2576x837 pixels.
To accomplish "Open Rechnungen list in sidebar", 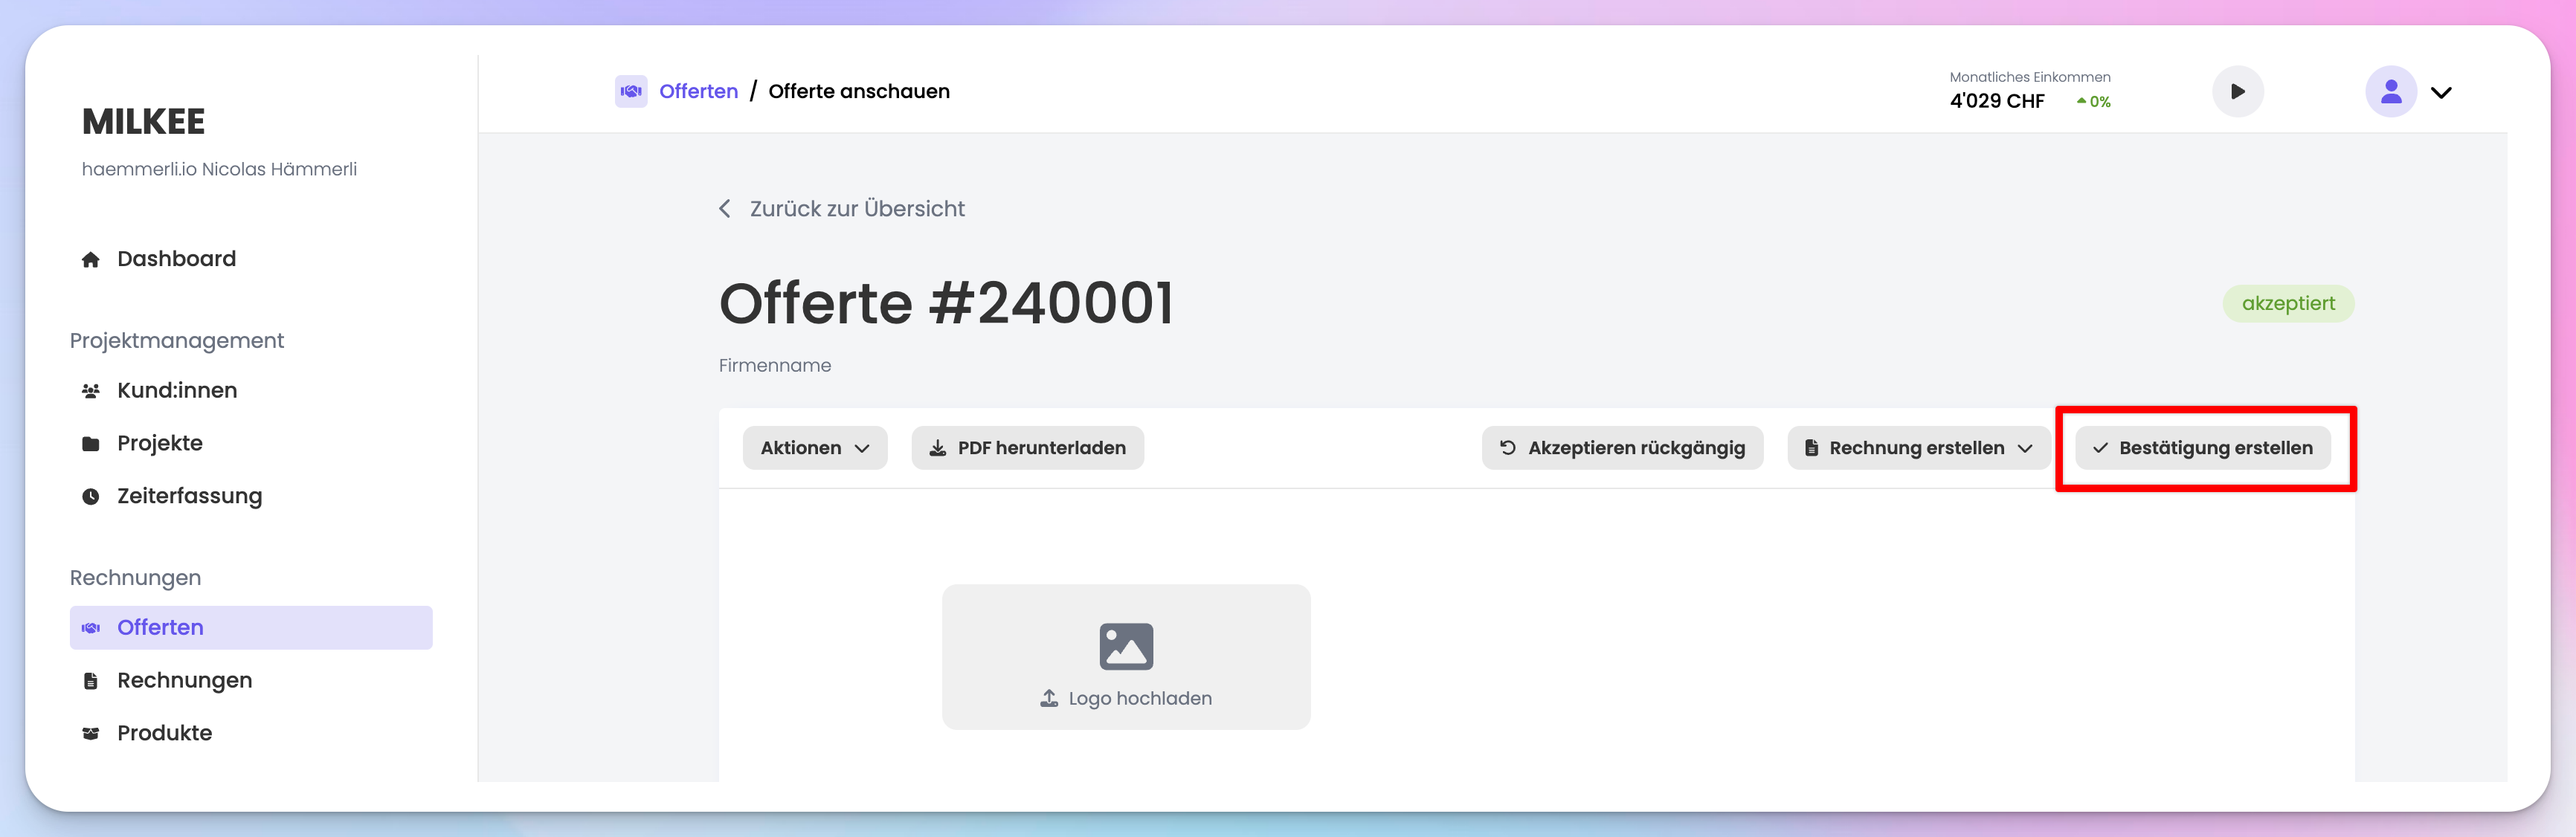I will coord(184,681).
